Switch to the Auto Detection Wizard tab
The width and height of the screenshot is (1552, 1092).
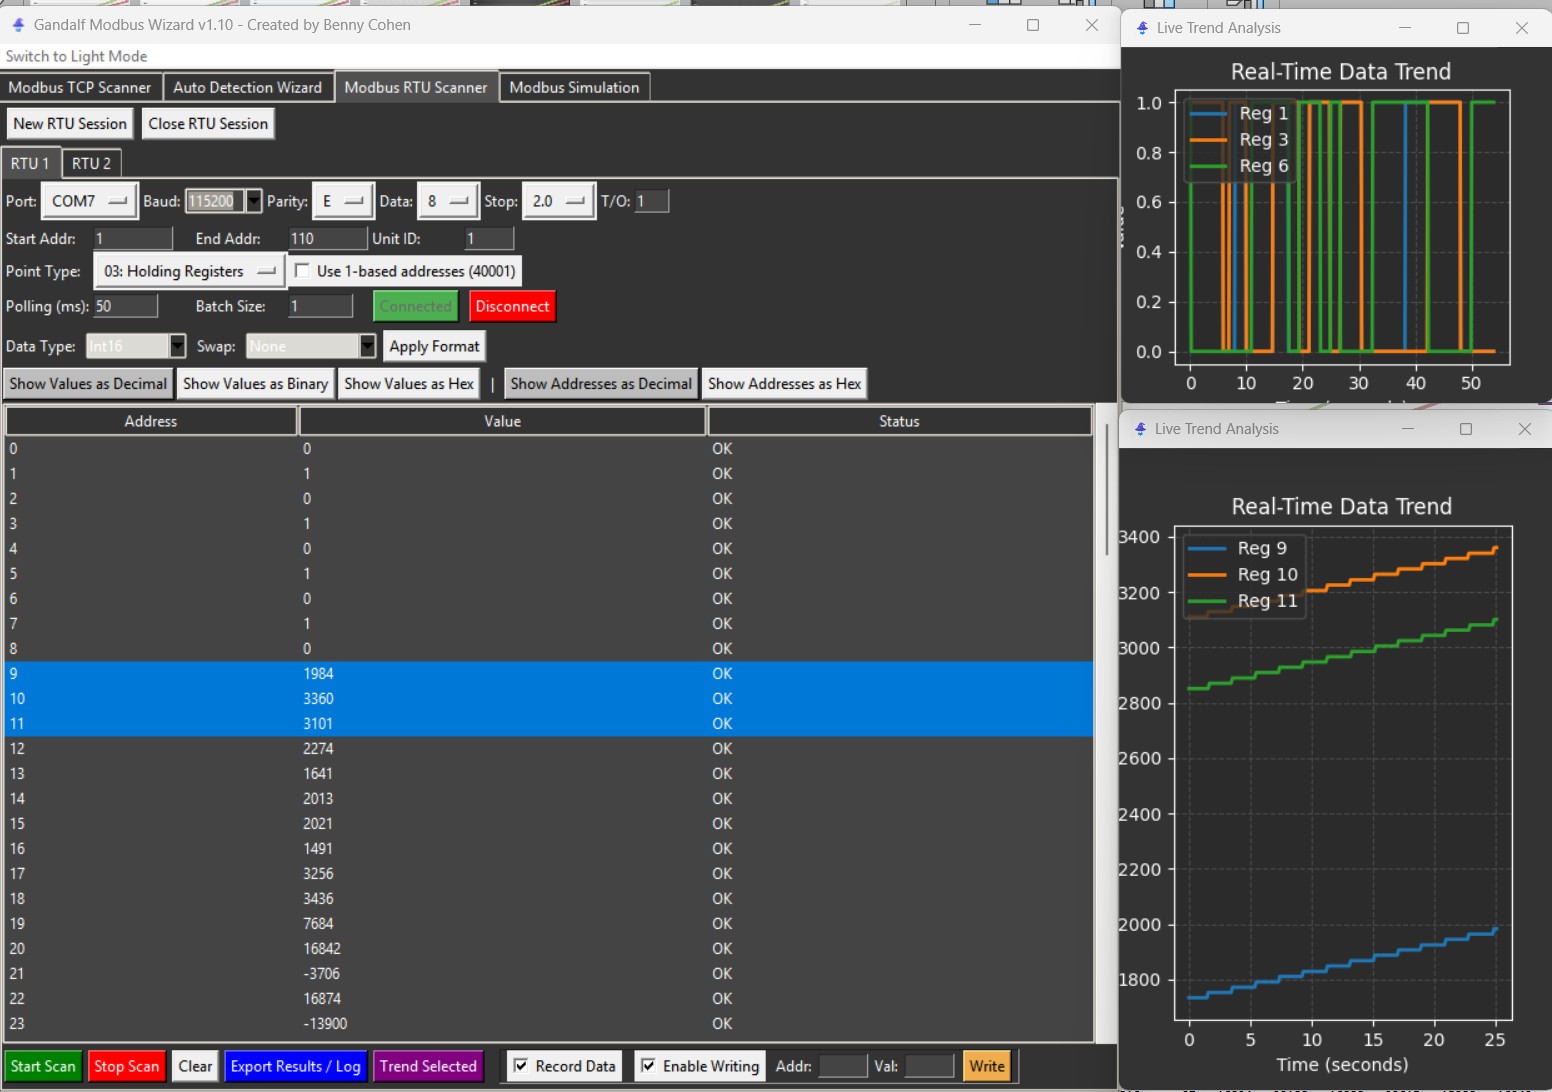pos(248,87)
